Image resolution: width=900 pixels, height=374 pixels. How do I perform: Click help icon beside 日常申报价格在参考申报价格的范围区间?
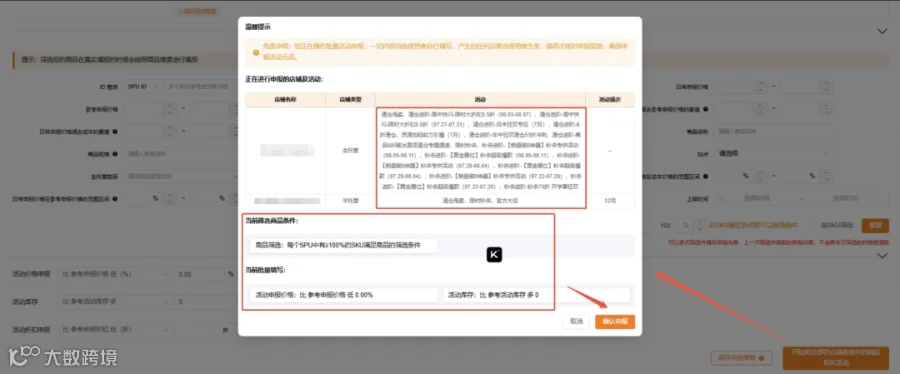(x=115, y=198)
